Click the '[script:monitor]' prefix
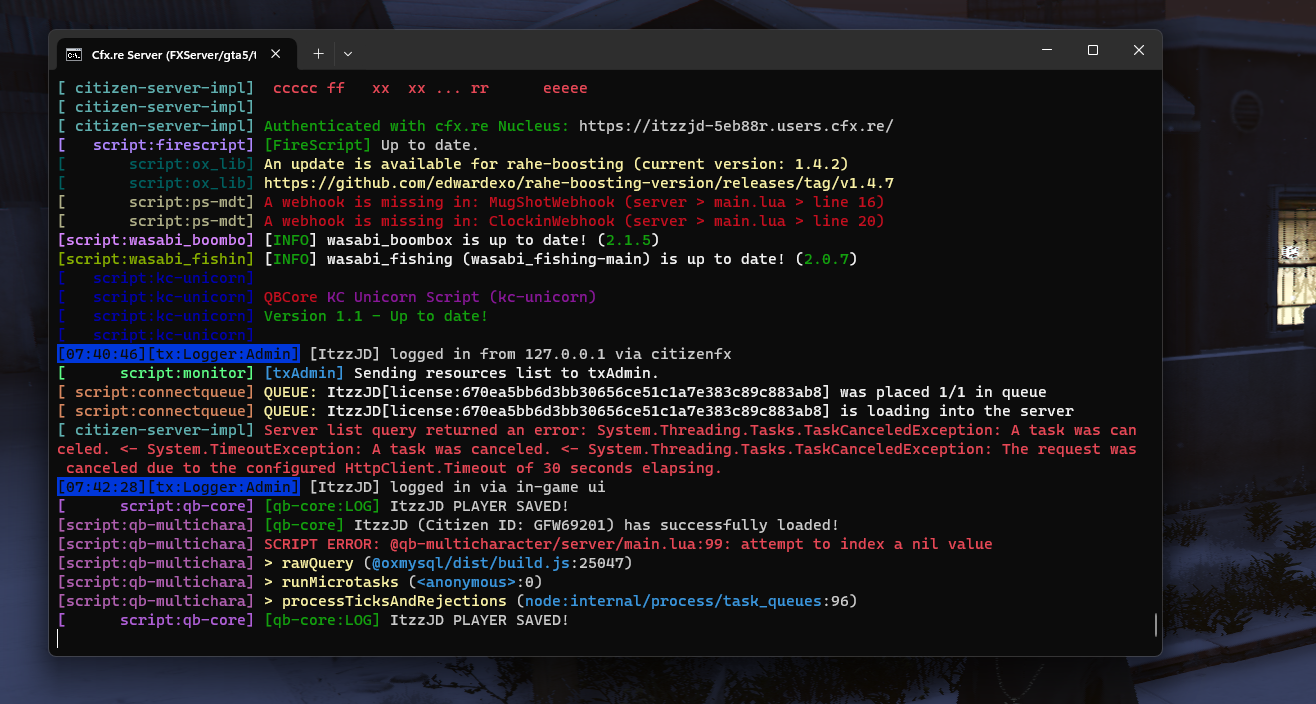The width and height of the screenshot is (1316, 704). click(156, 373)
